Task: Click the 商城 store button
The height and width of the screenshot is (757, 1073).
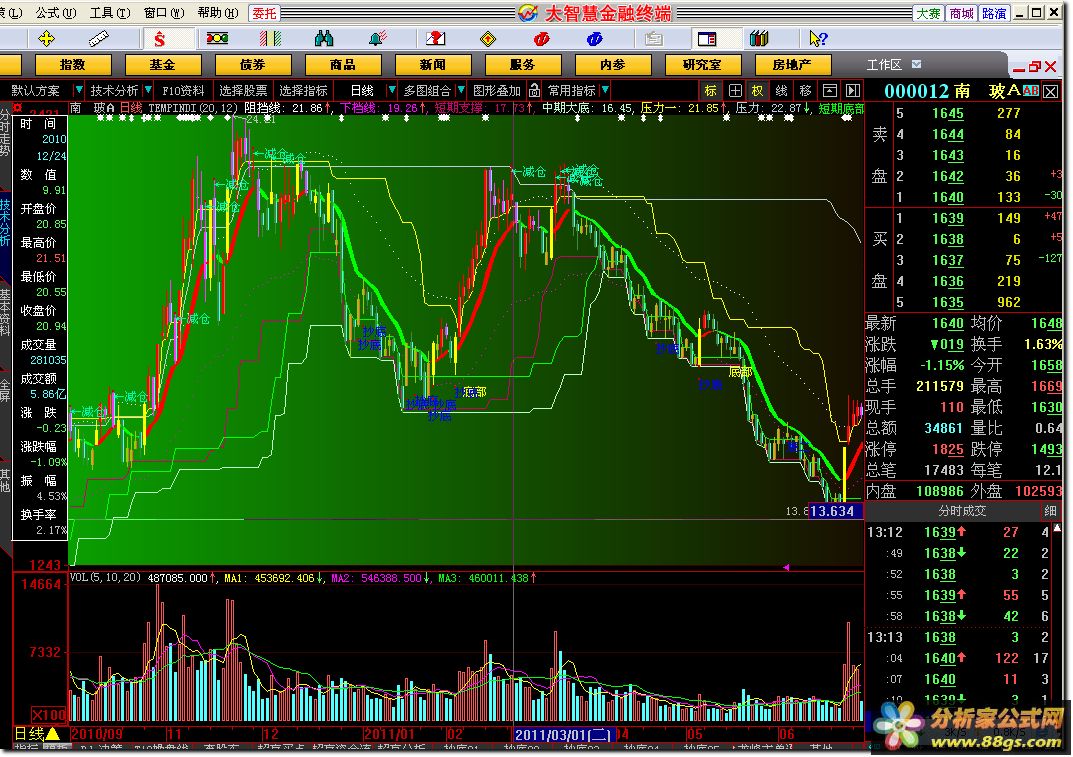Action: [961, 13]
